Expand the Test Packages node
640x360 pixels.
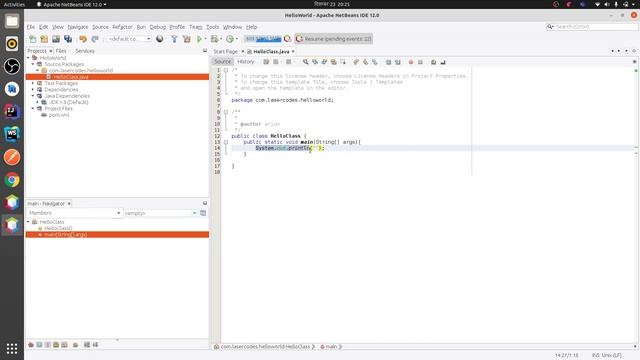(33, 83)
